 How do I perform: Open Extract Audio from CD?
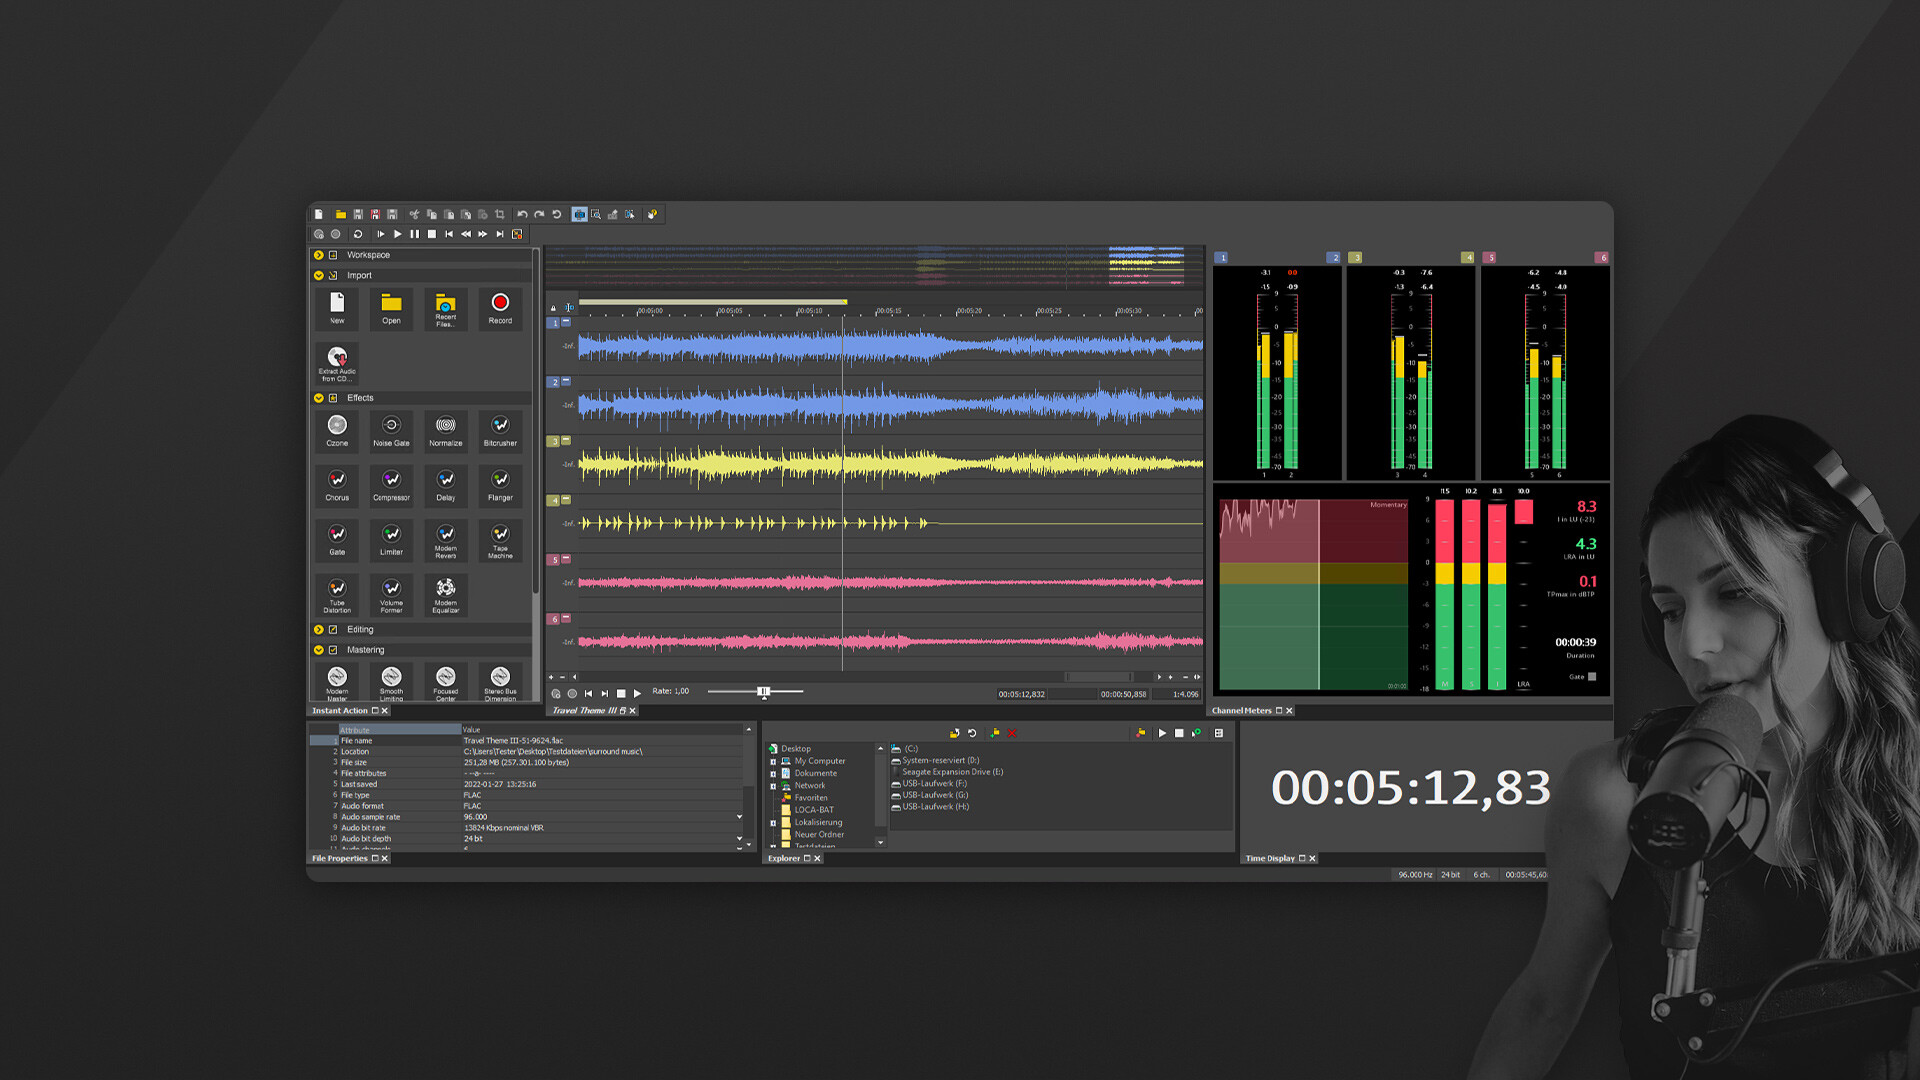tap(337, 360)
